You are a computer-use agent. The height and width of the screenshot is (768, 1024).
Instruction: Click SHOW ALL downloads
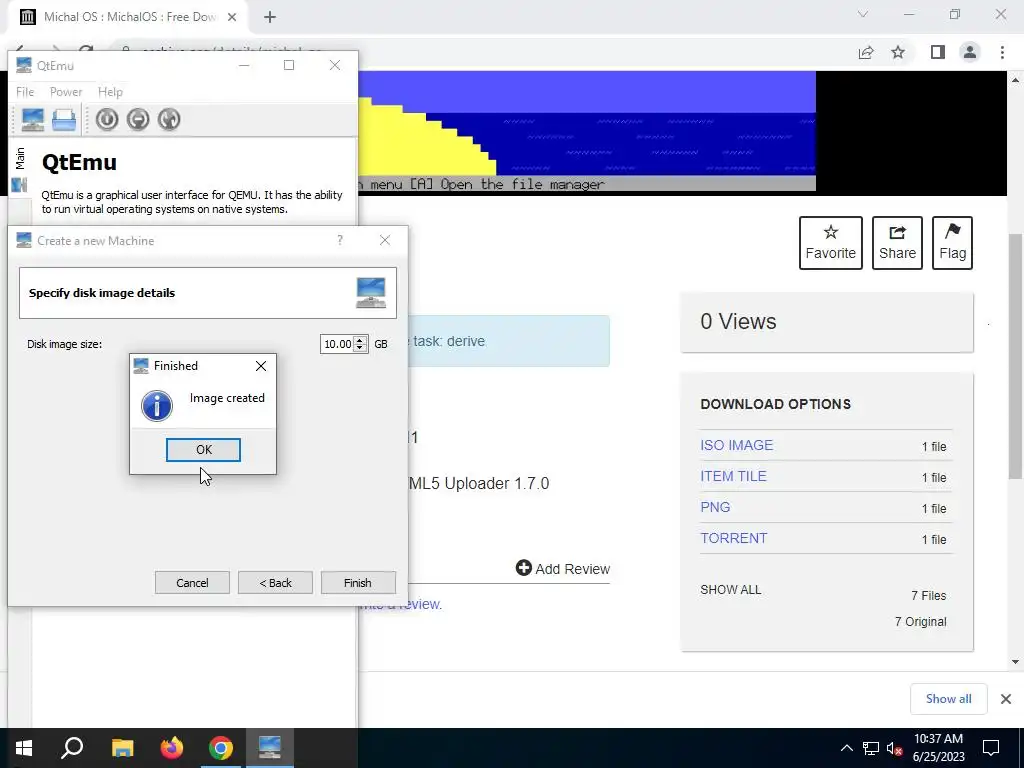[731, 590]
